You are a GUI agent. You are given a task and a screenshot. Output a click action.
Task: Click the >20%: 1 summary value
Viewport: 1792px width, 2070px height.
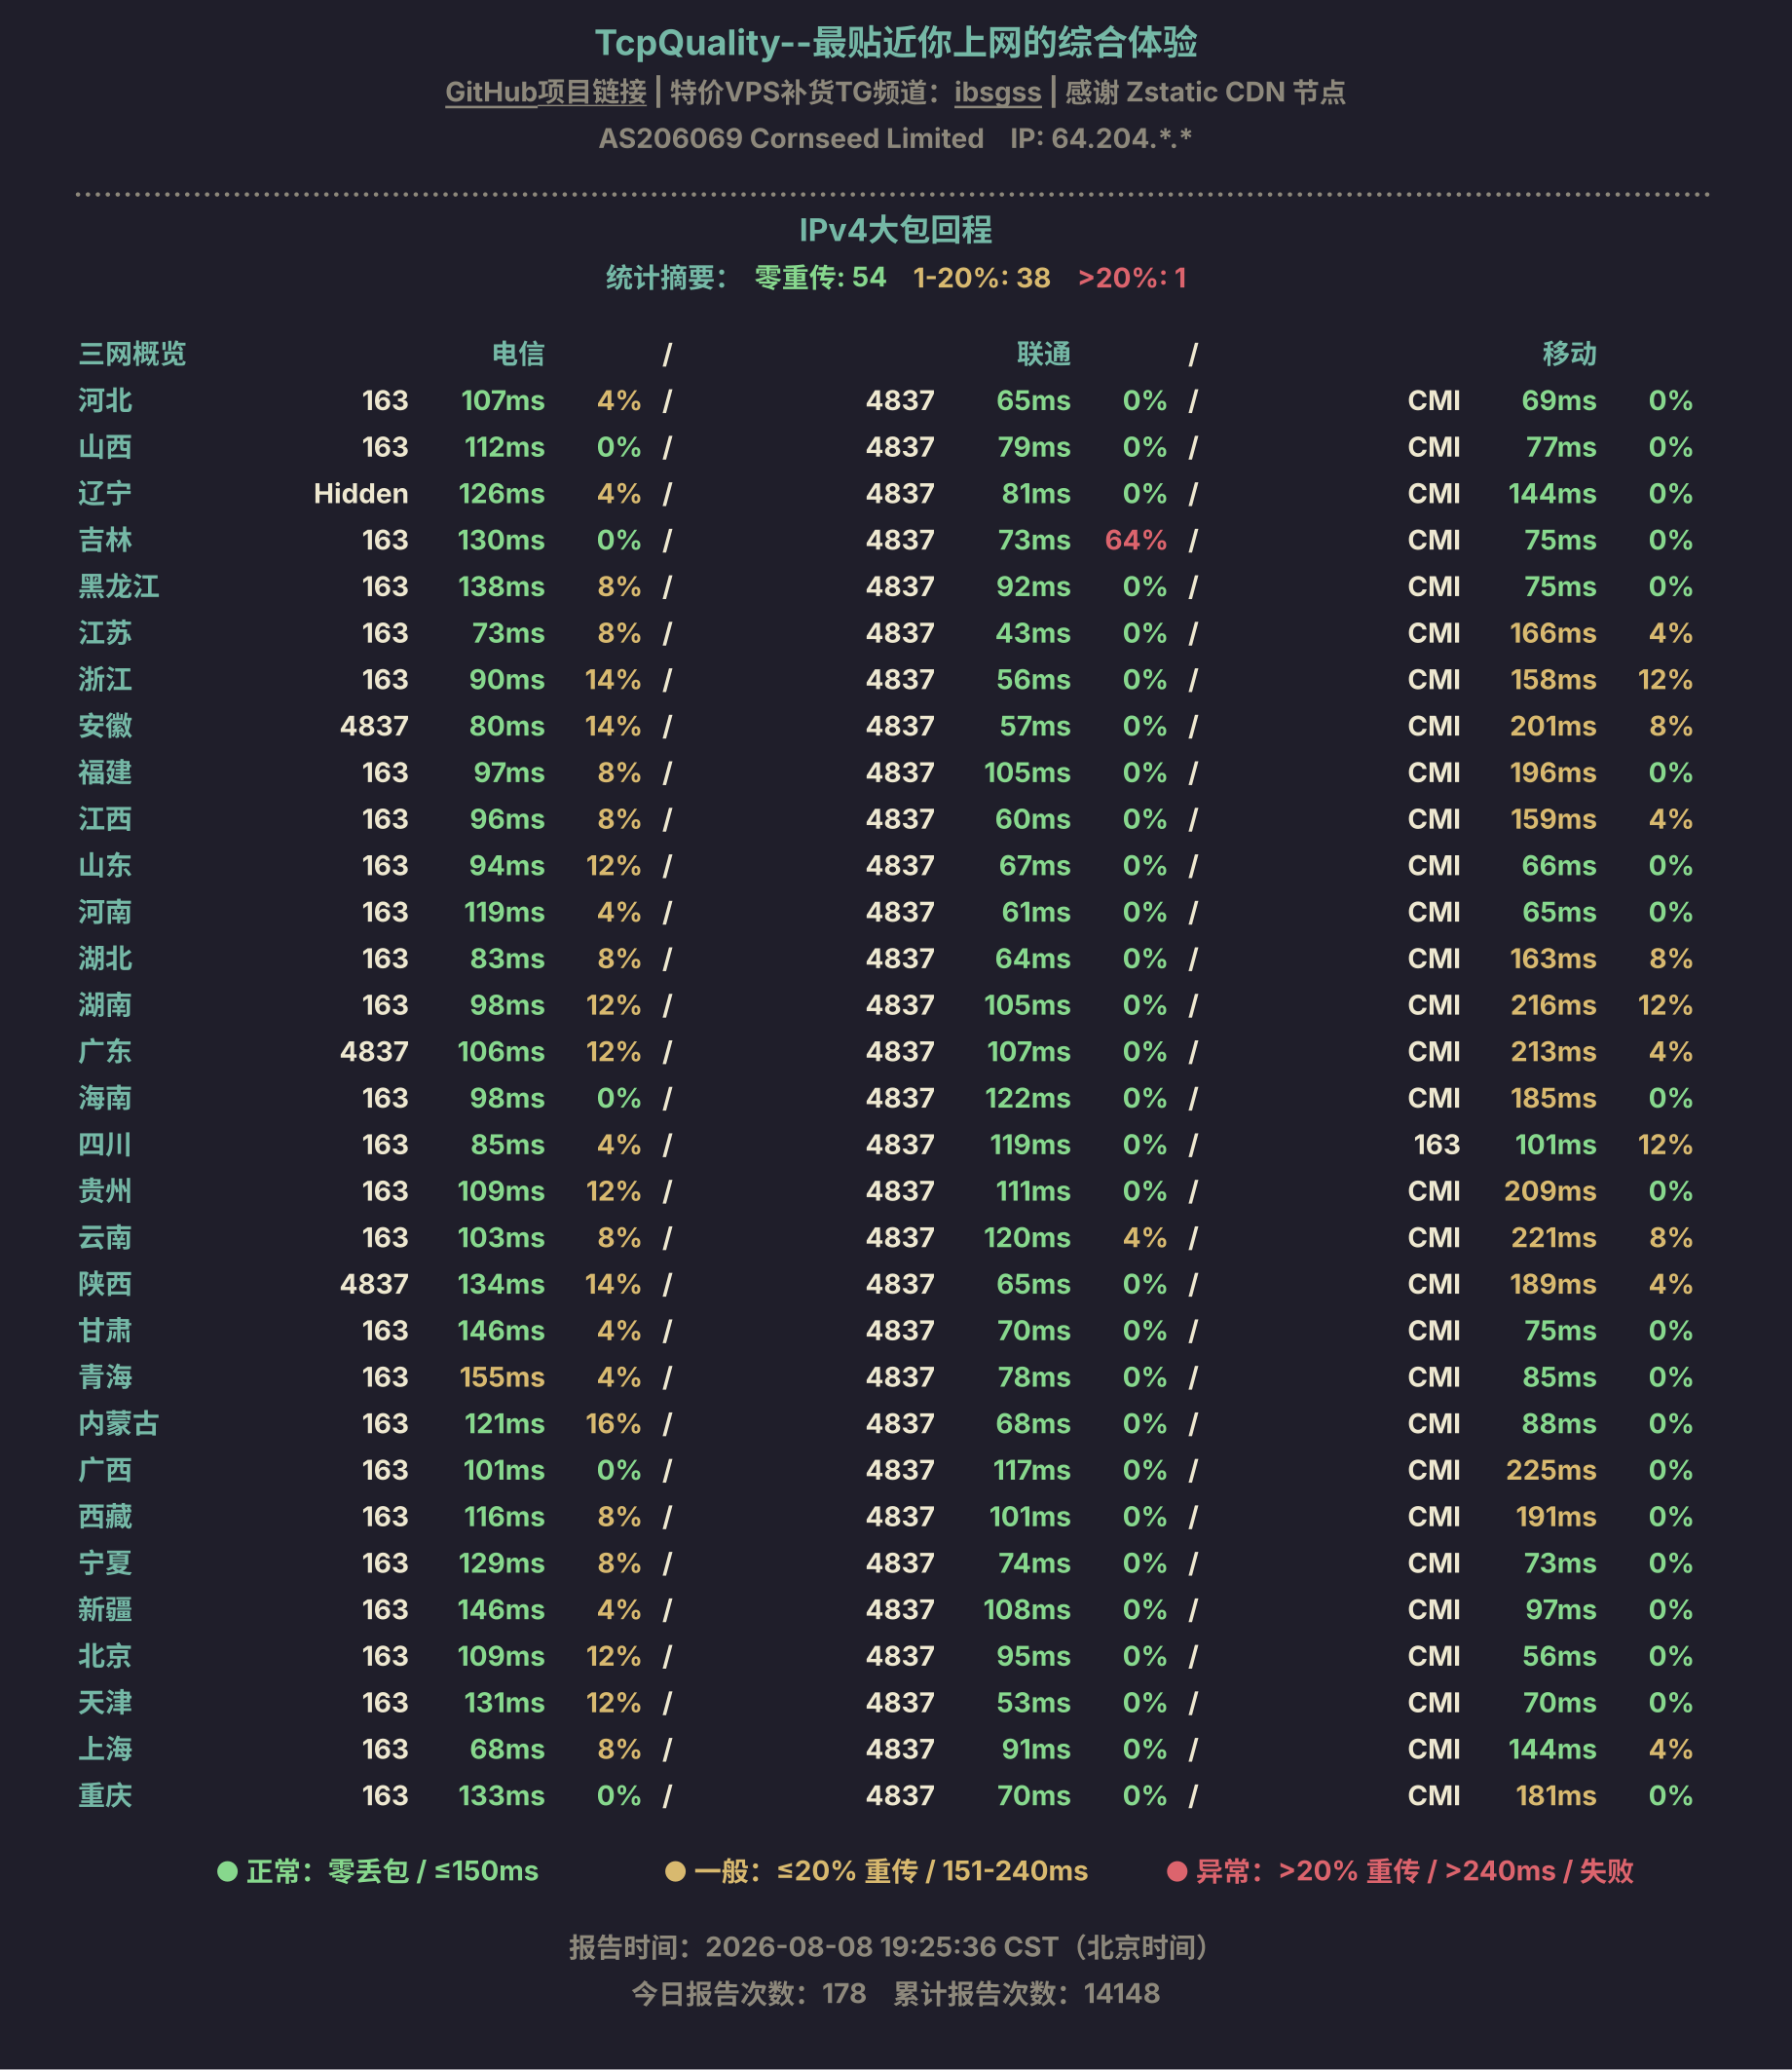pyautogui.click(x=1132, y=277)
